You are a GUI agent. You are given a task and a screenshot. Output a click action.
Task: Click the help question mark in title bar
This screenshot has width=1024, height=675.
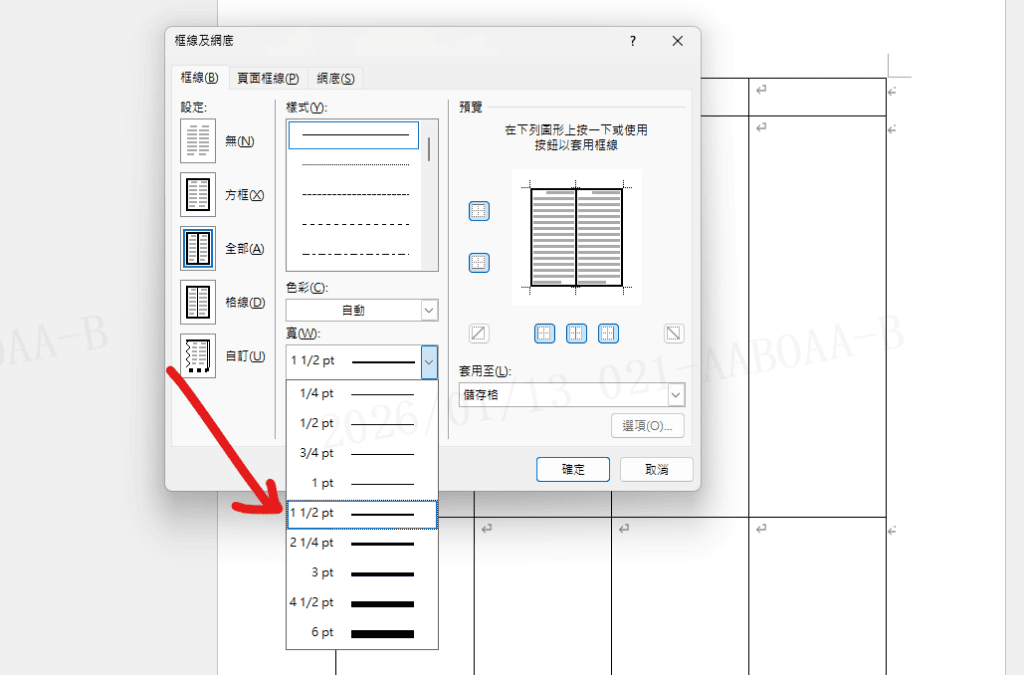[x=632, y=41]
